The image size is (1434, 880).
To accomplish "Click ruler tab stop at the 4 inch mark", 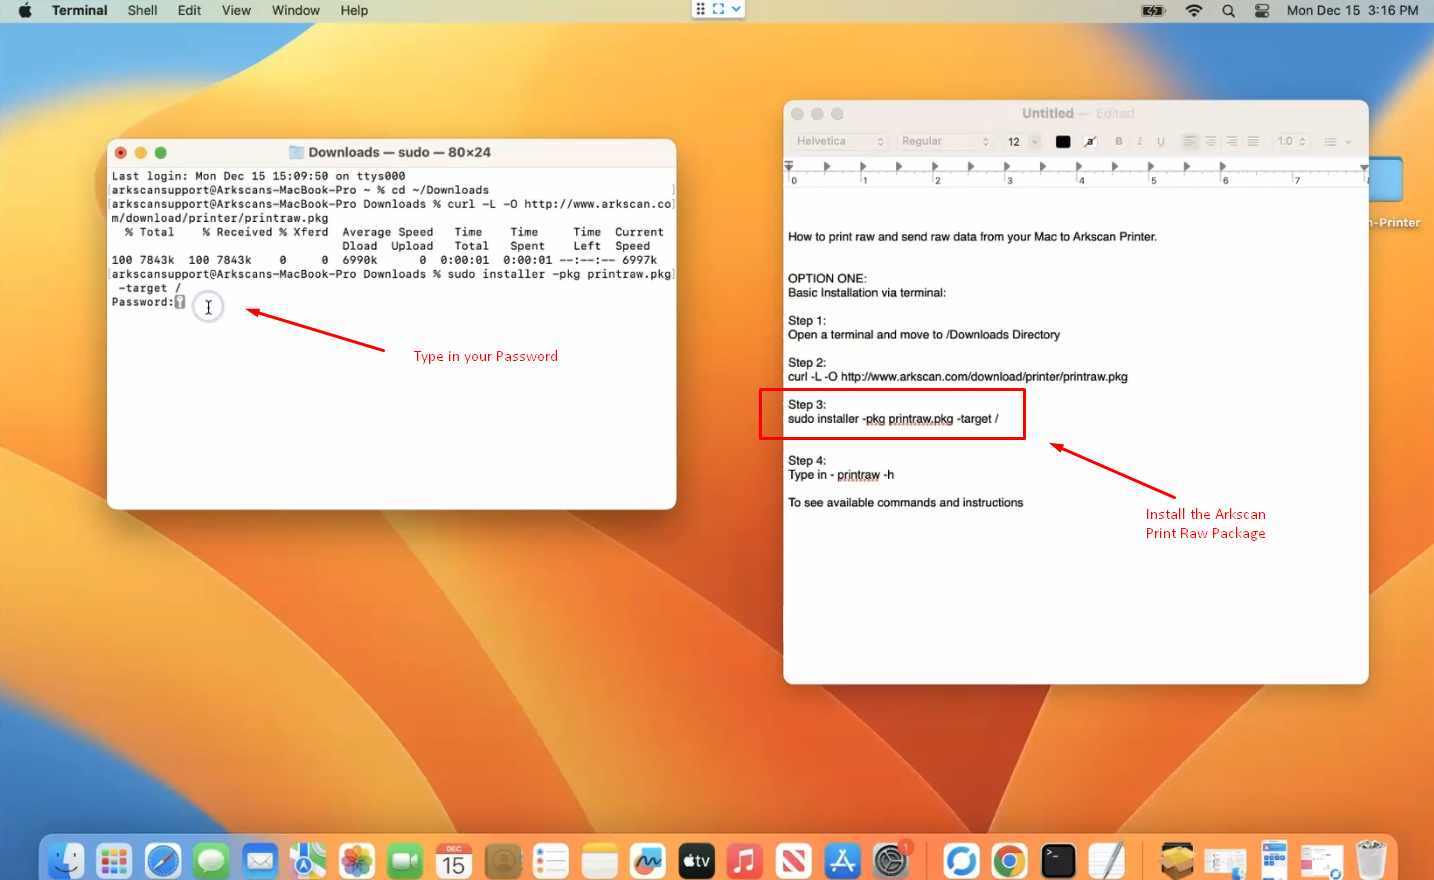I will (1079, 166).
